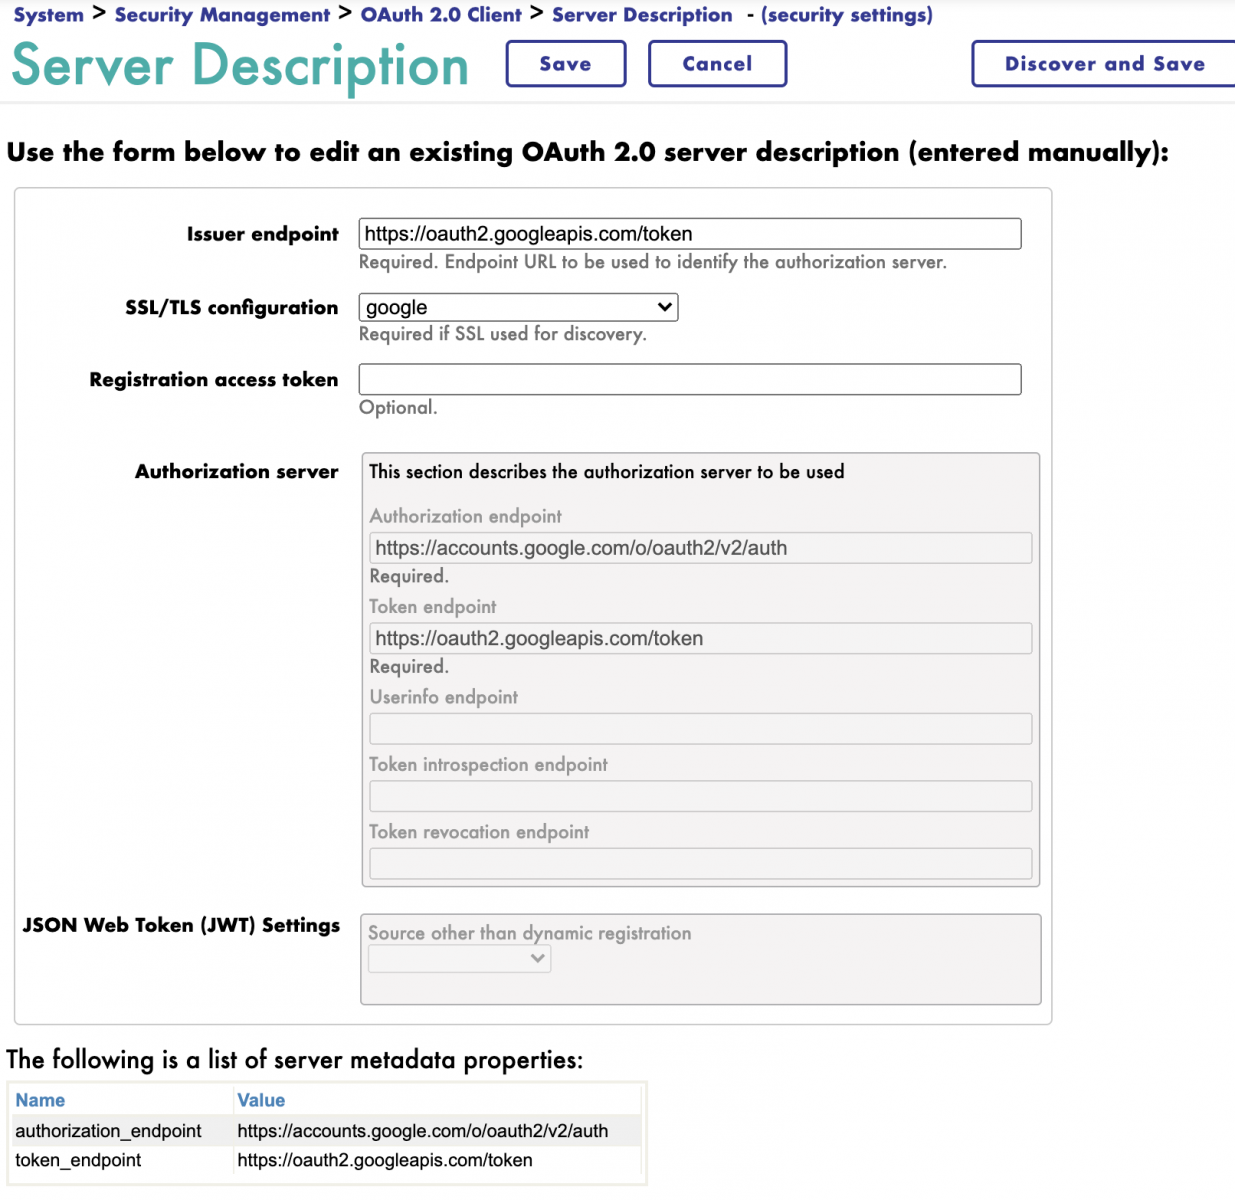Sort by the Name column header
The width and height of the screenshot is (1235, 1200).
click(x=40, y=1100)
